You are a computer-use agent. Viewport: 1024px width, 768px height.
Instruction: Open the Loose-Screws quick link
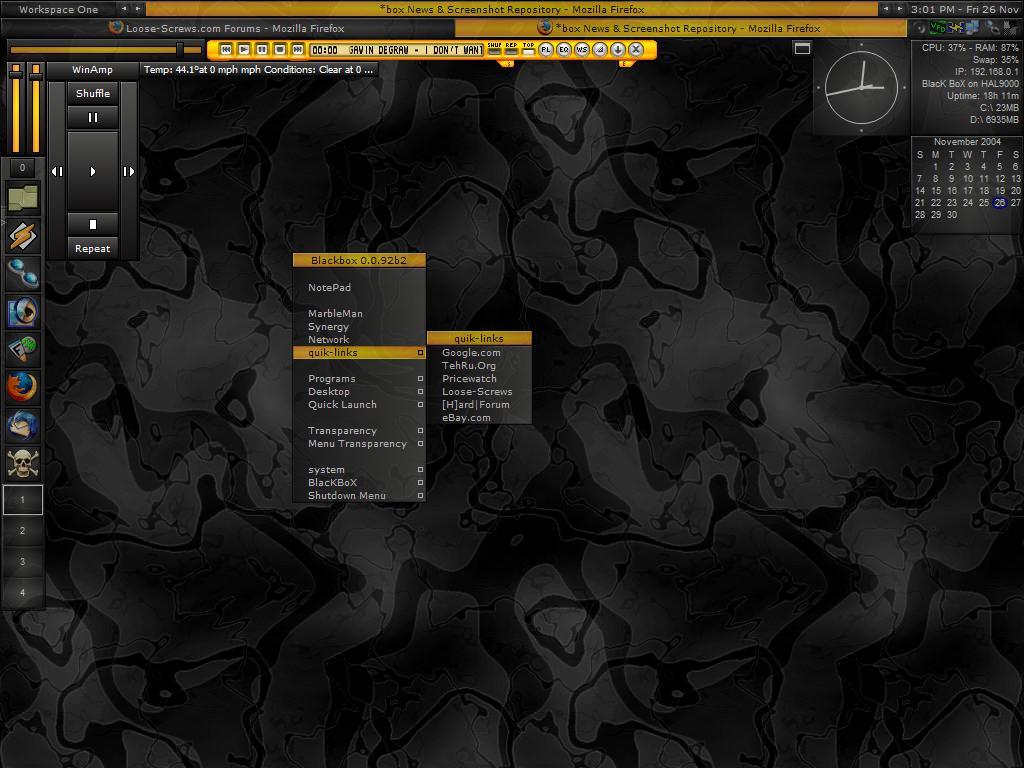(x=479, y=392)
